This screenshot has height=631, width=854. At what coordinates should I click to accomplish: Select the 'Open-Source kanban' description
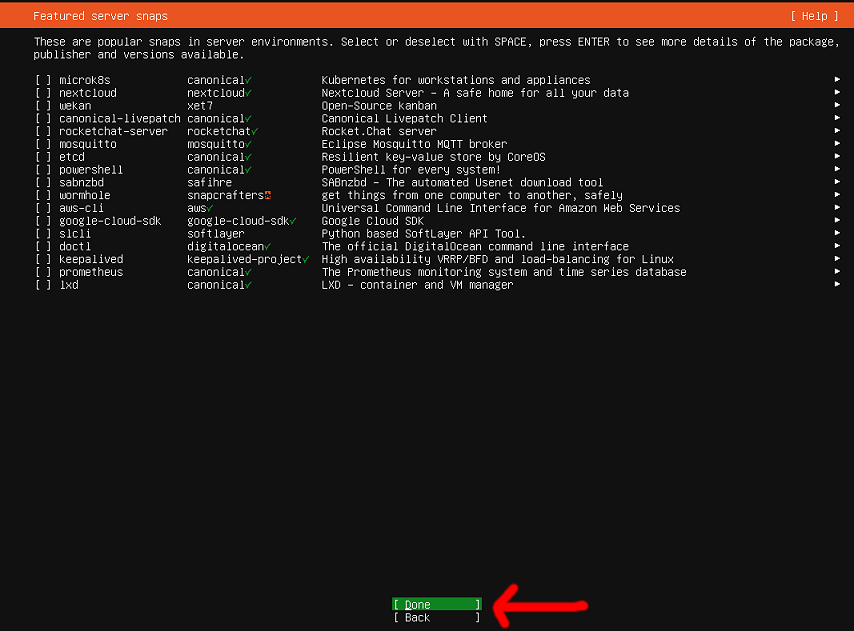click(379, 106)
